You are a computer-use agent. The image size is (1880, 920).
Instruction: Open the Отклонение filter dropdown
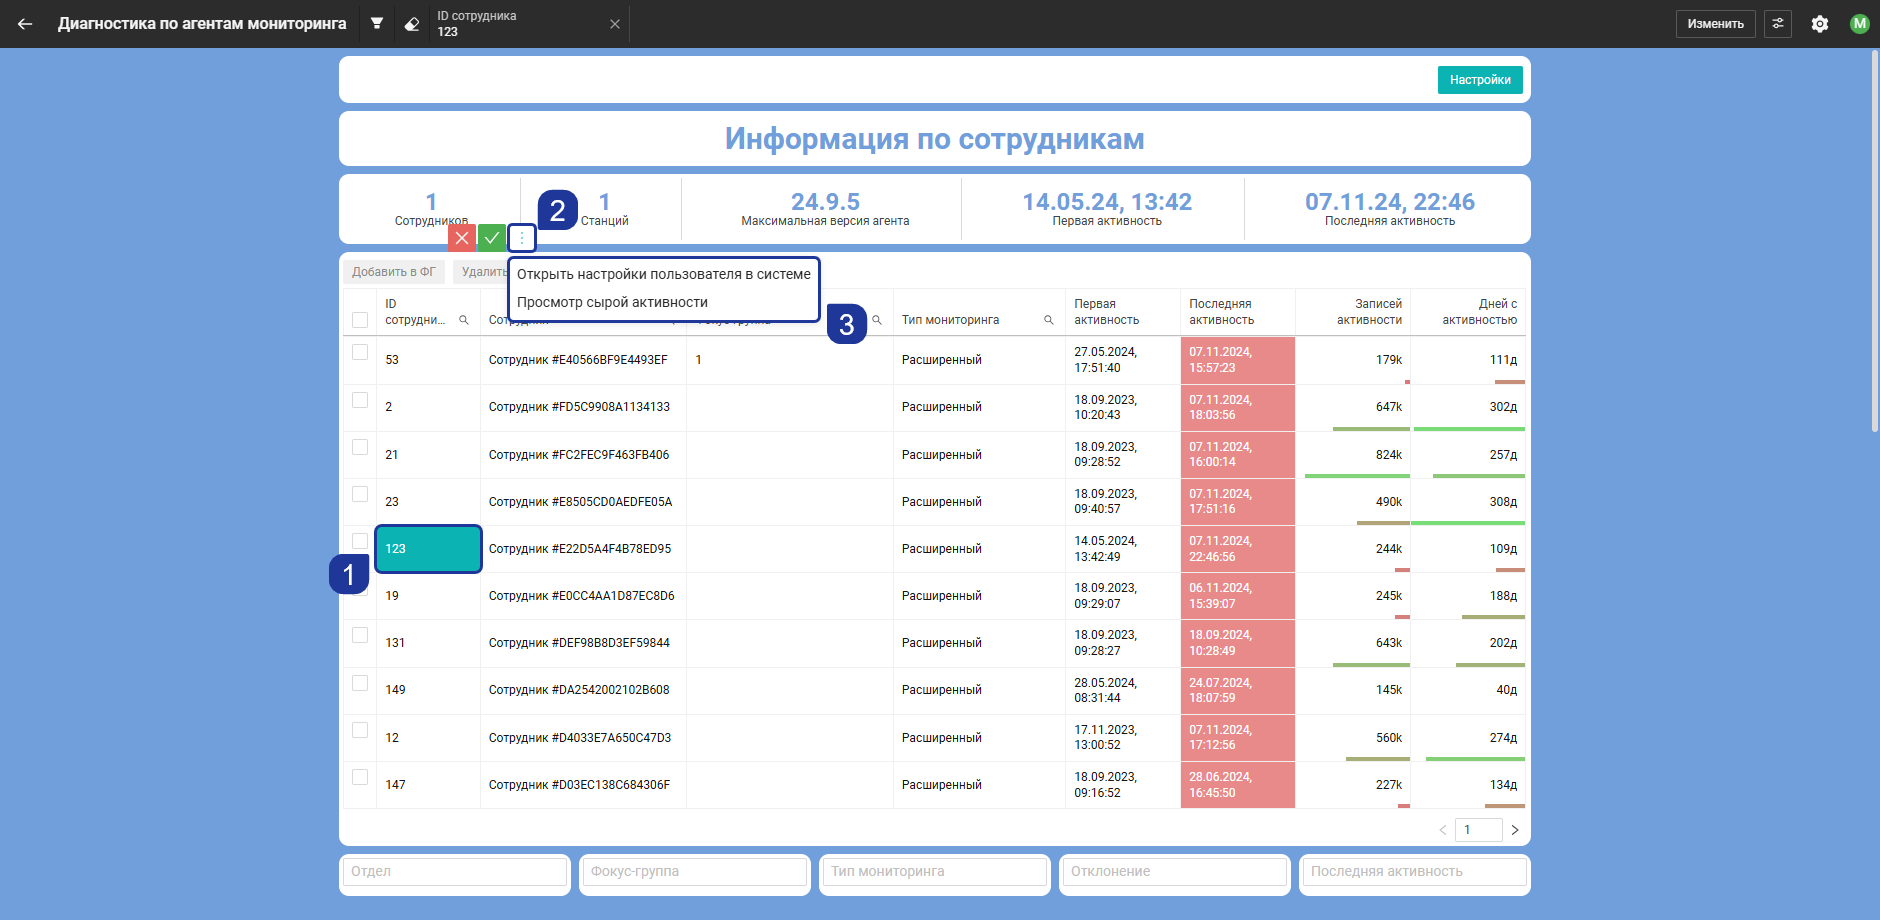1175,872
